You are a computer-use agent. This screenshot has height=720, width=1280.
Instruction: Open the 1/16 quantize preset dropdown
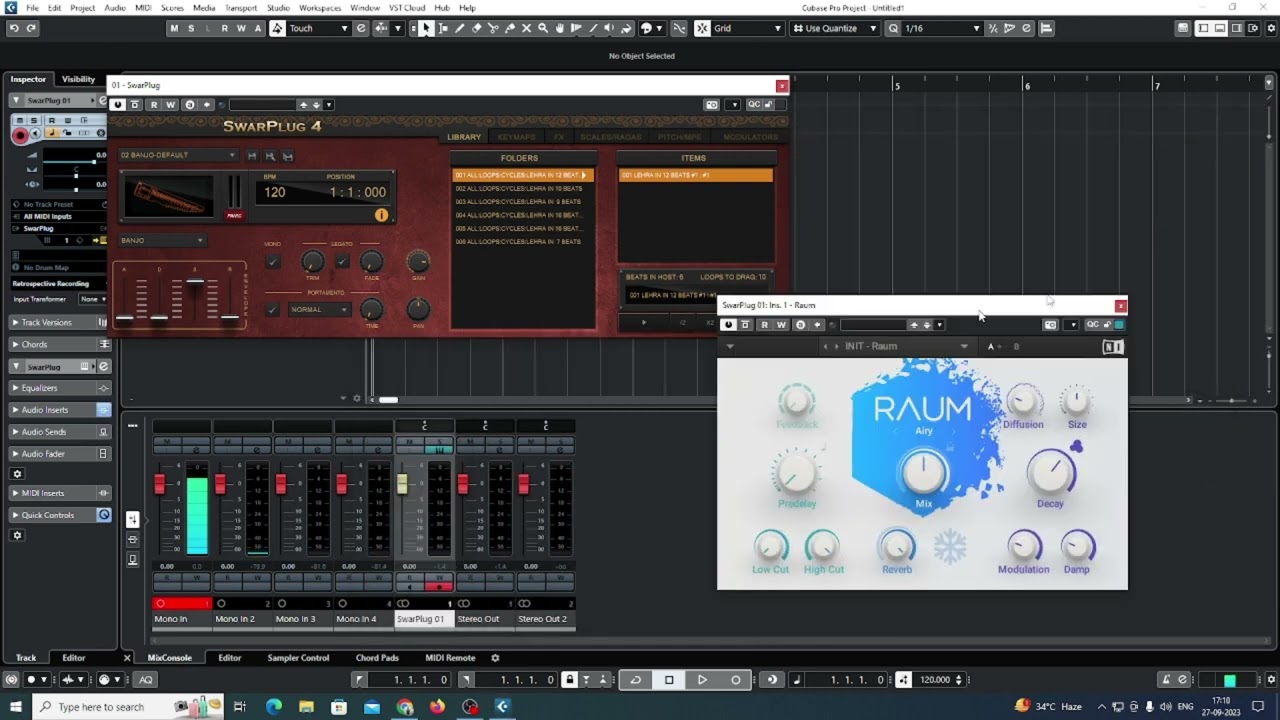(943, 28)
